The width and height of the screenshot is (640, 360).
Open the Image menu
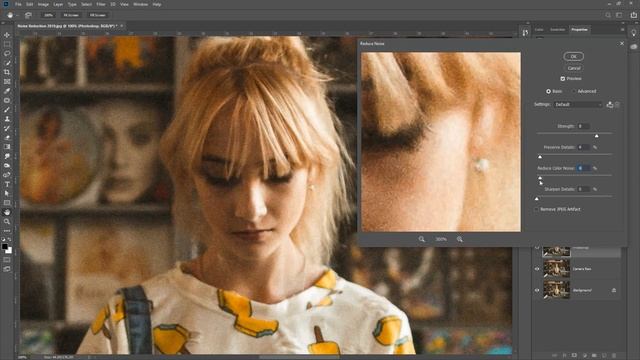[43, 4]
